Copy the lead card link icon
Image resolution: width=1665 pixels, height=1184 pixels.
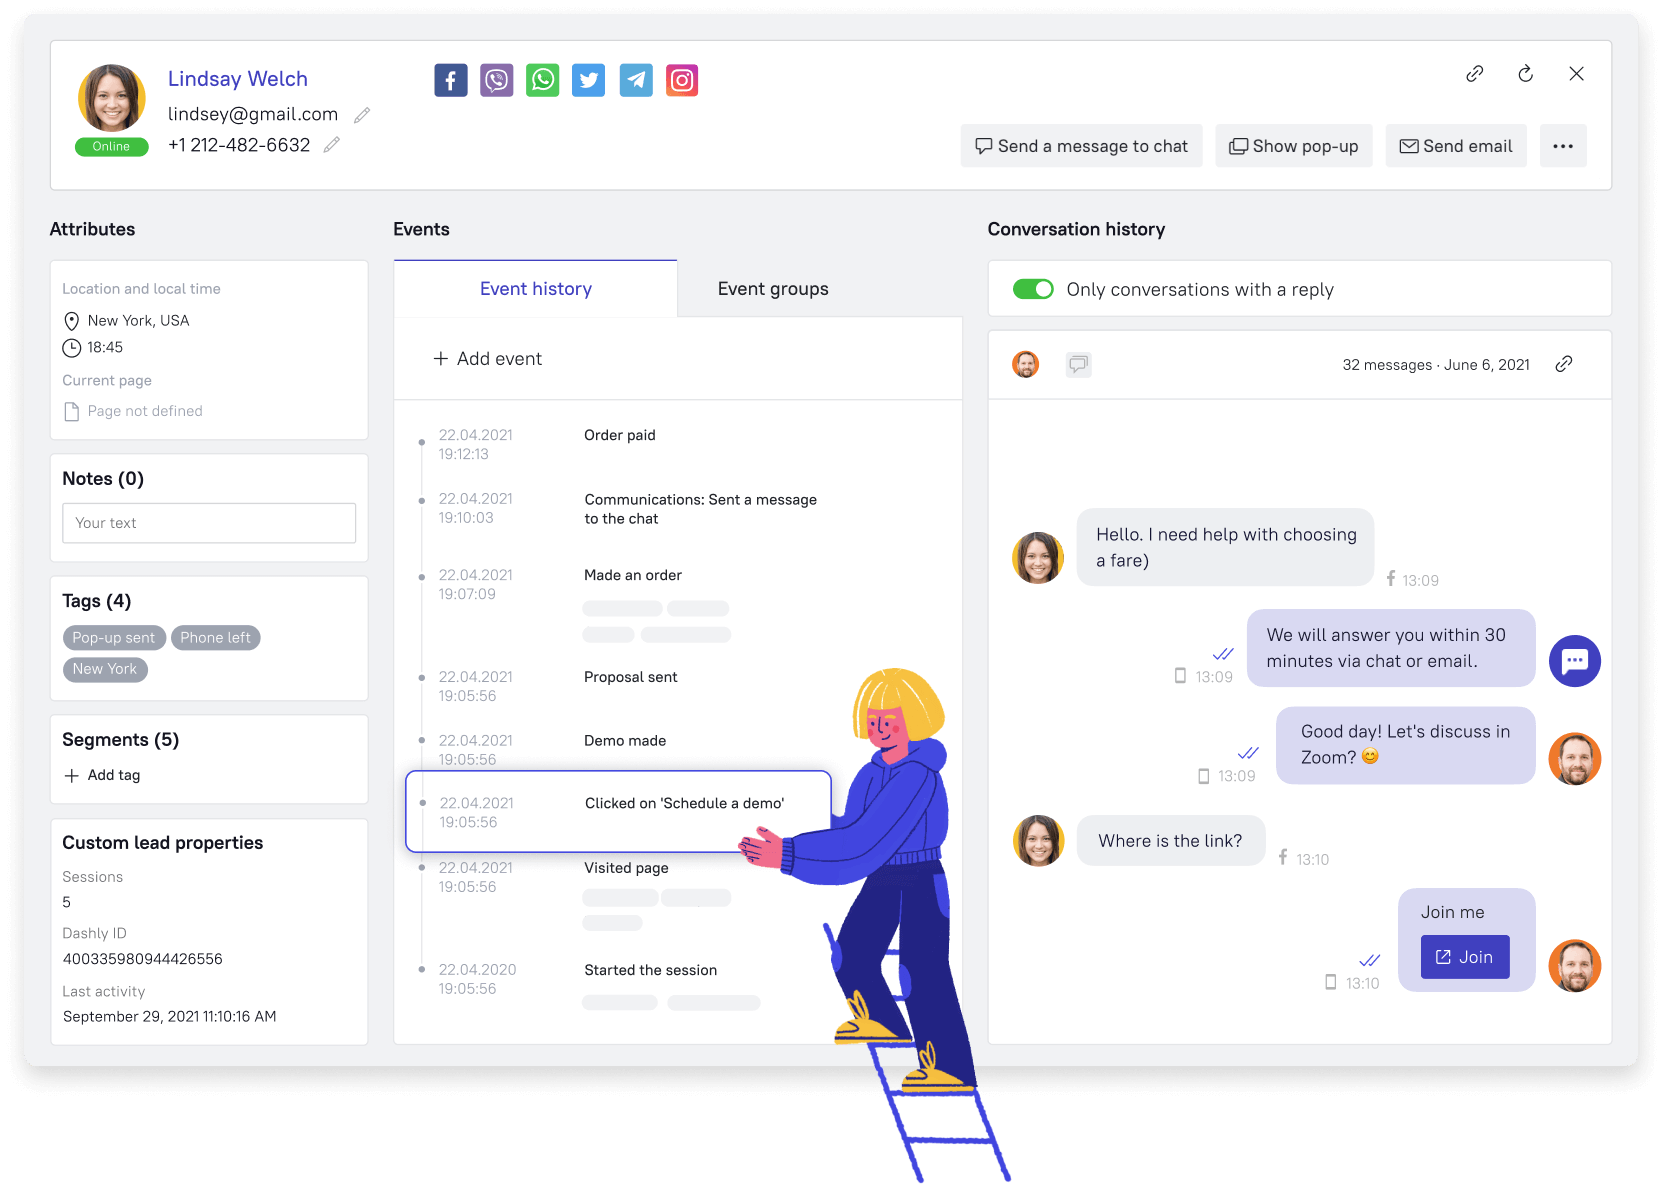click(1474, 73)
